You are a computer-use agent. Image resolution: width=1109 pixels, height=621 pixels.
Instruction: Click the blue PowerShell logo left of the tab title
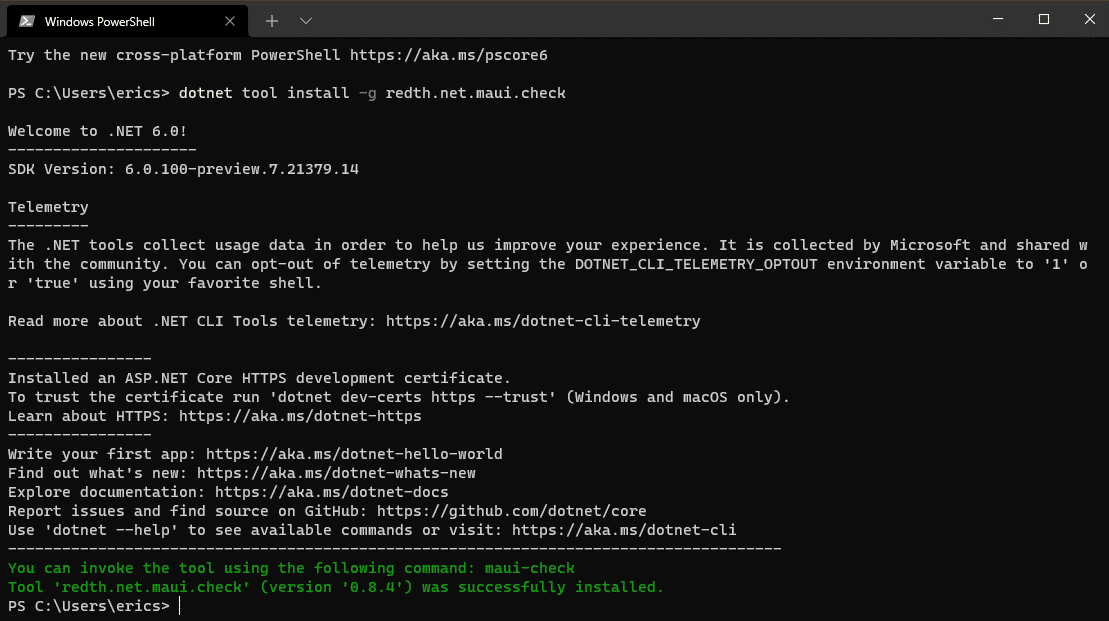[x=26, y=20]
